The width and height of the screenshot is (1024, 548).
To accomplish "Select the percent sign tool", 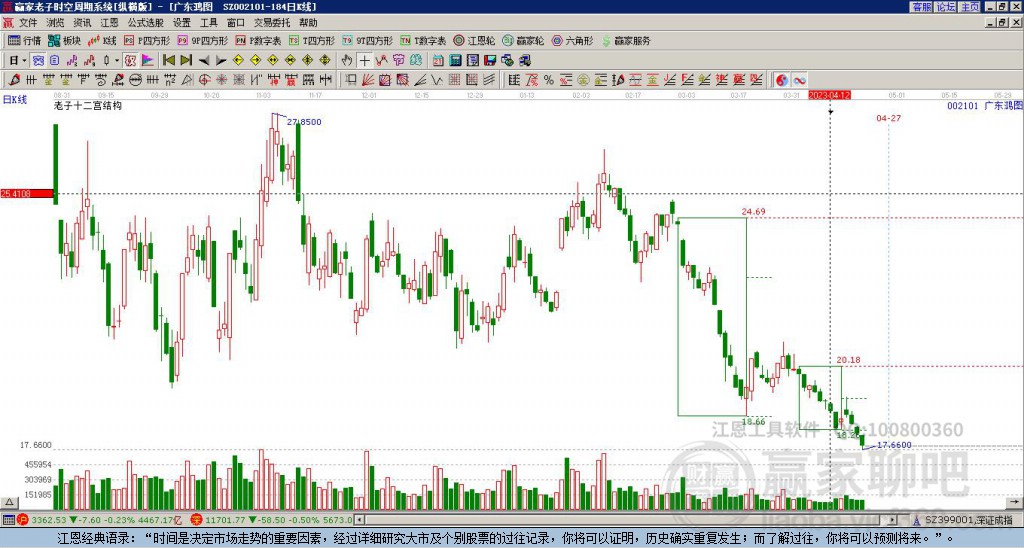I will click(549, 80).
